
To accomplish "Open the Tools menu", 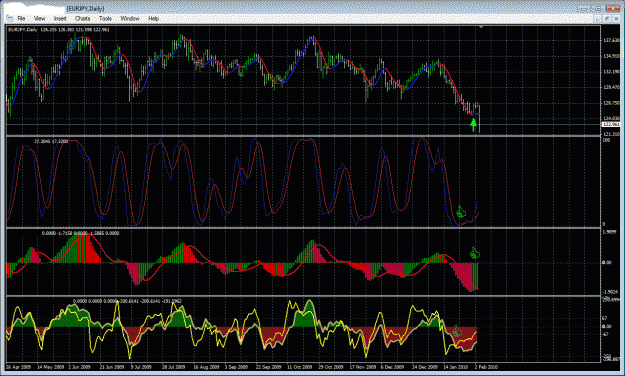I will coord(105,18).
